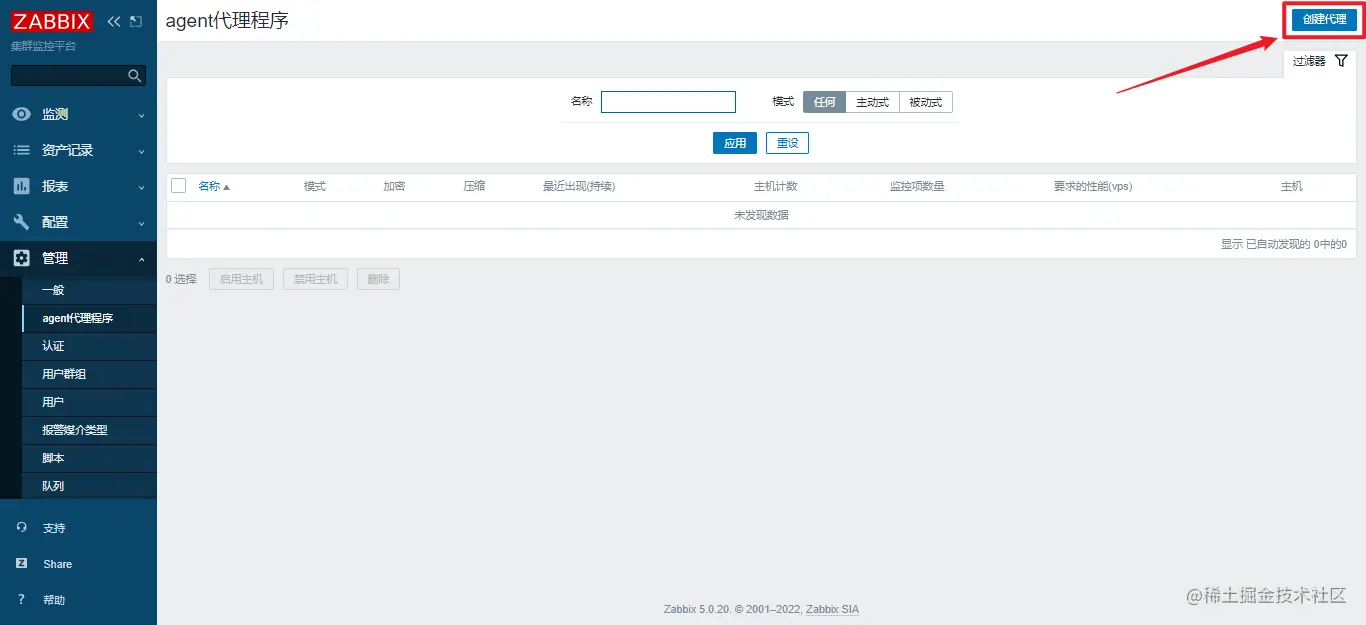The image size is (1366, 625).
Task: Open the 帮助 link in sidebar
Action: tap(54, 600)
